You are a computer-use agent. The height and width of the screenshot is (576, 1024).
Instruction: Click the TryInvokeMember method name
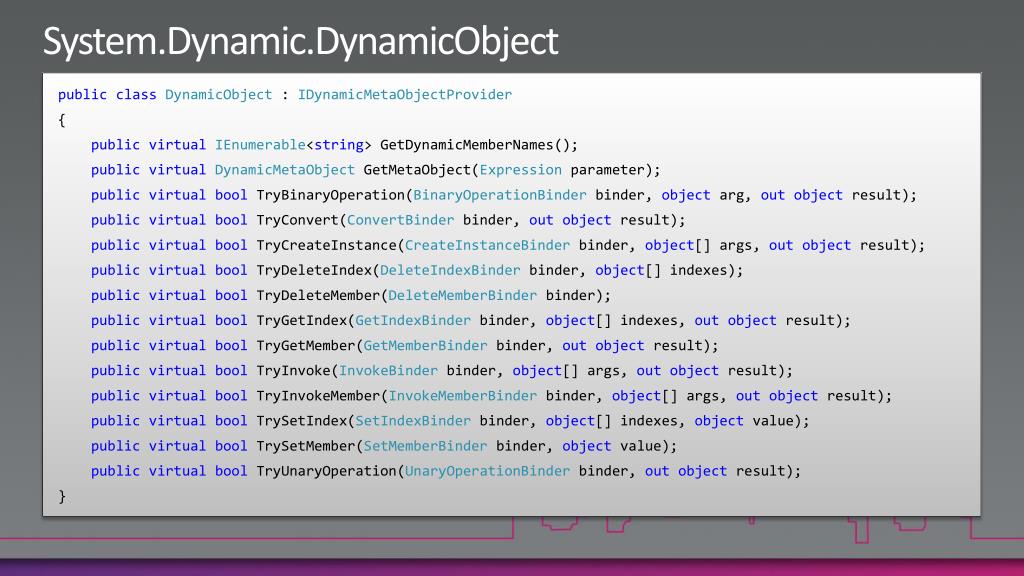[x=318, y=396]
